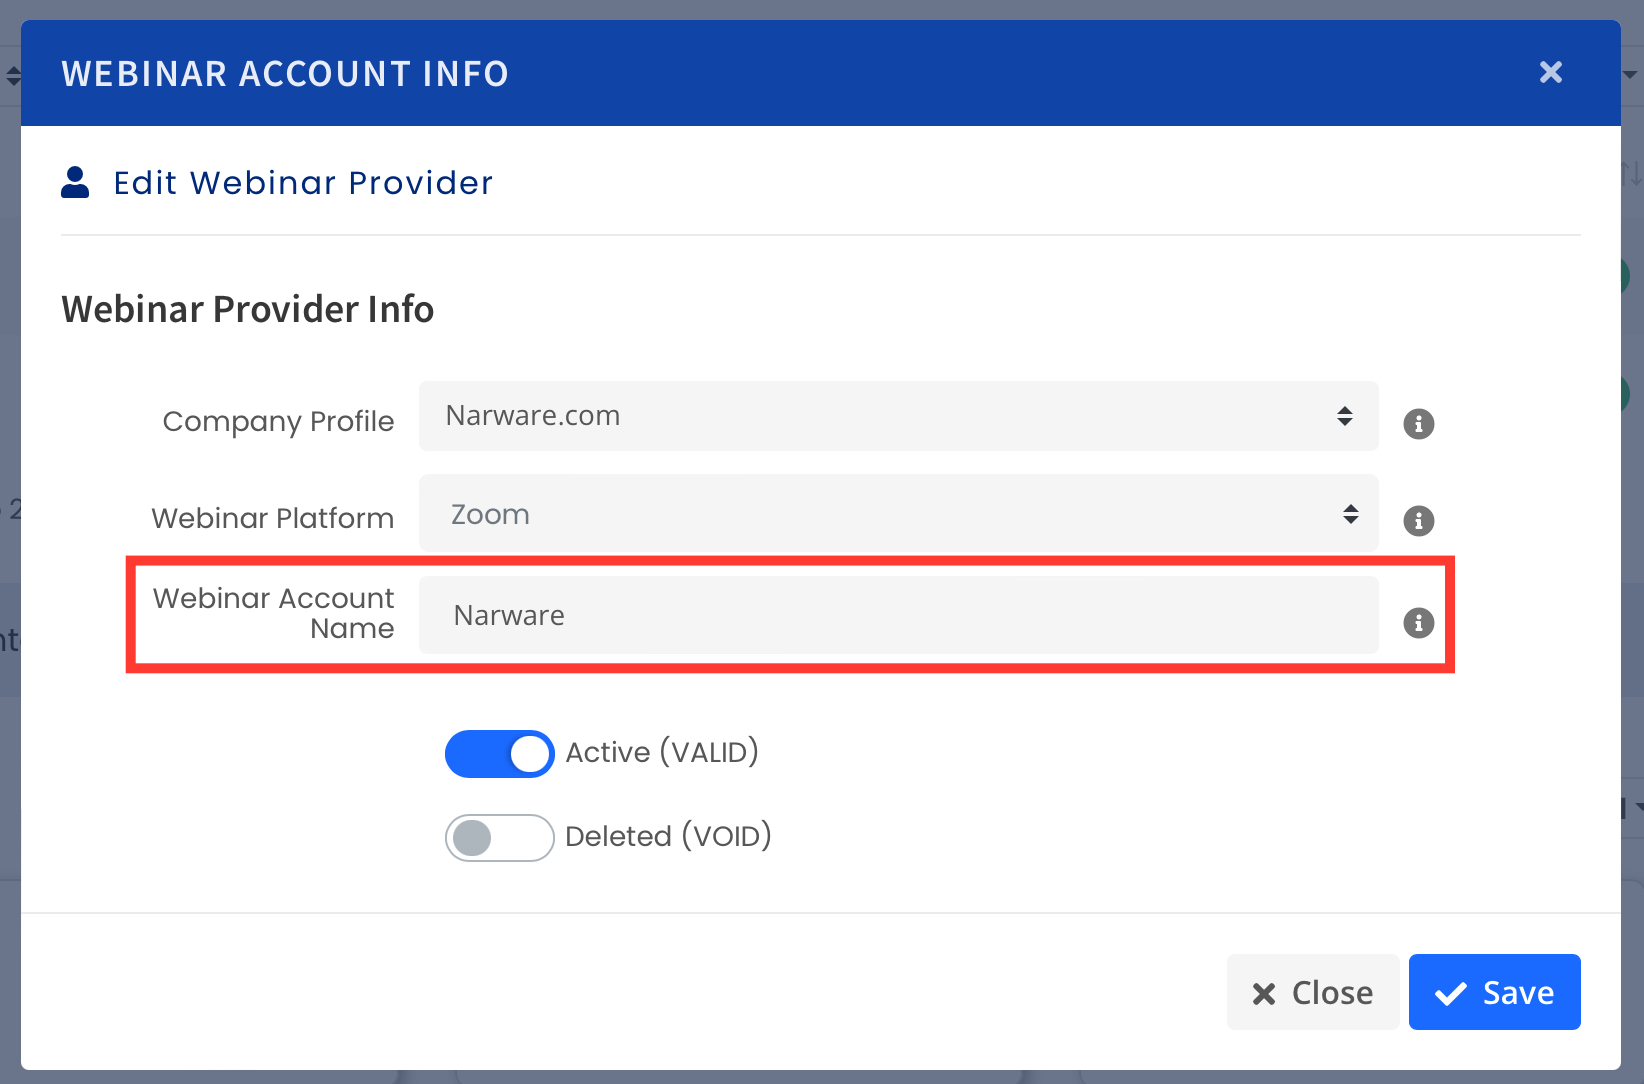Click the Close button
Viewport: 1644px width, 1084px height.
(x=1313, y=992)
